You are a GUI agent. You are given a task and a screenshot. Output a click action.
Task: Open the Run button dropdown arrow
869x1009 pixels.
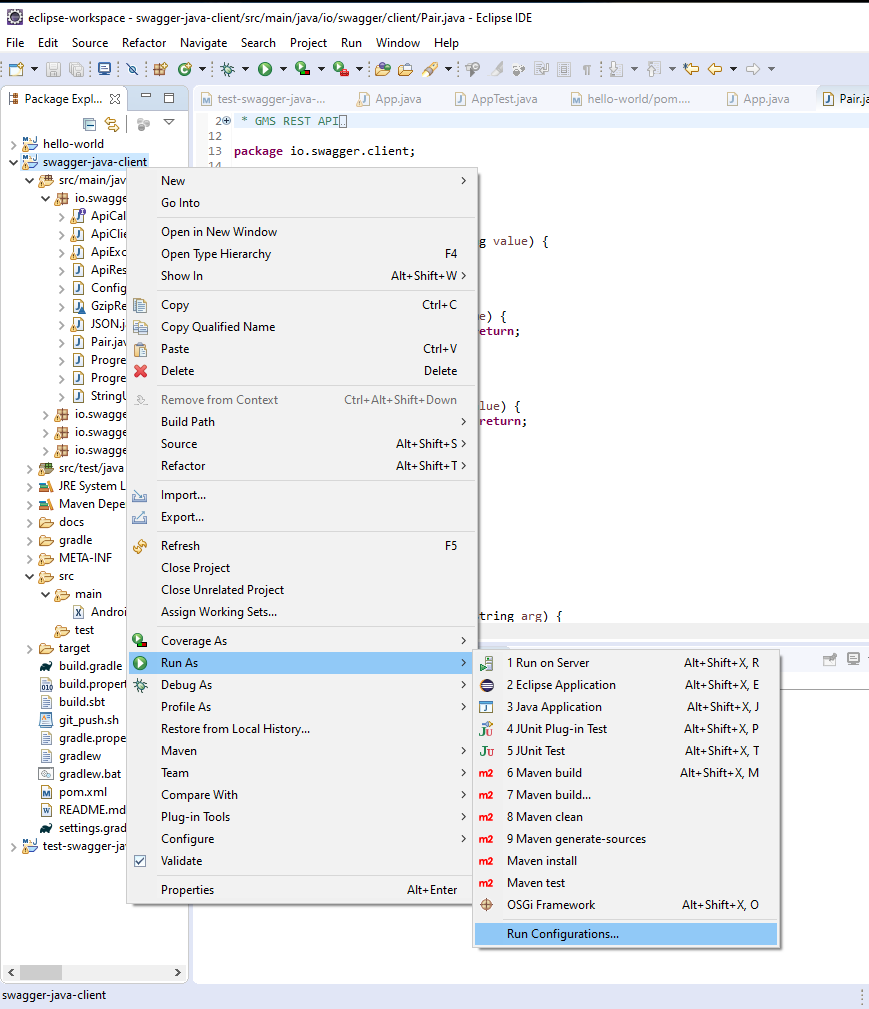pyautogui.click(x=281, y=70)
